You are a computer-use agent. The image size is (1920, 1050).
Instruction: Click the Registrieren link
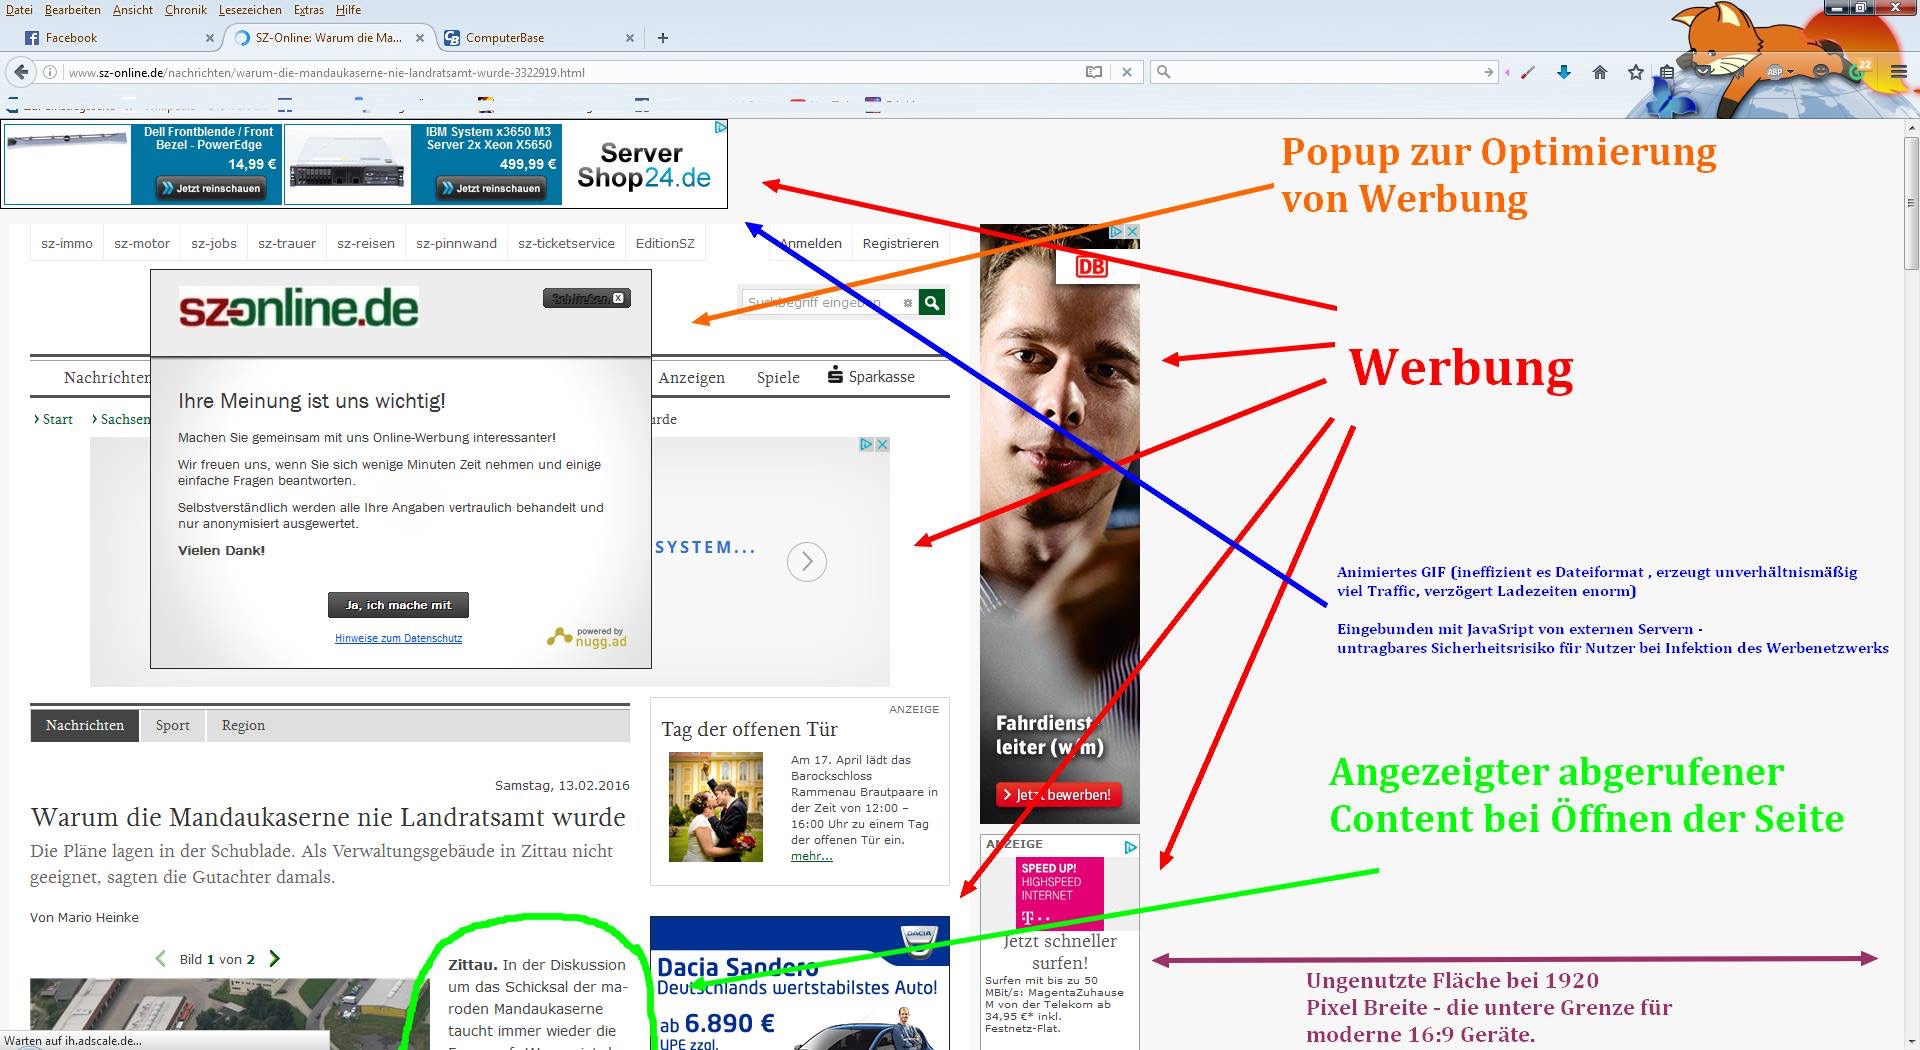900,243
